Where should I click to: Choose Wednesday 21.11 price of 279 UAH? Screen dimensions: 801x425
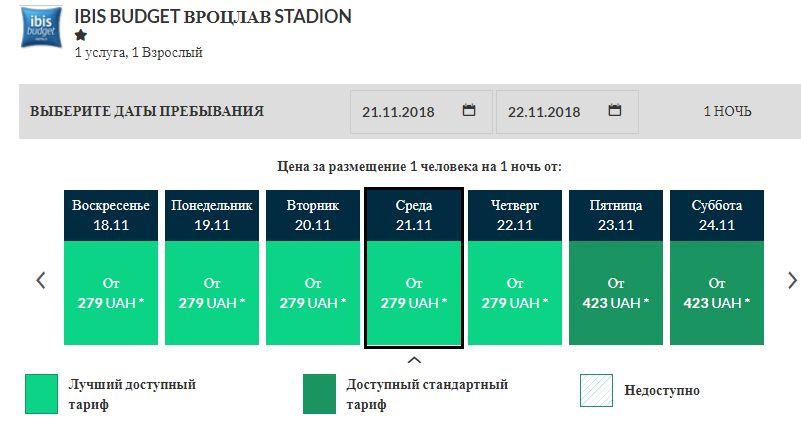(x=414, y=293)
